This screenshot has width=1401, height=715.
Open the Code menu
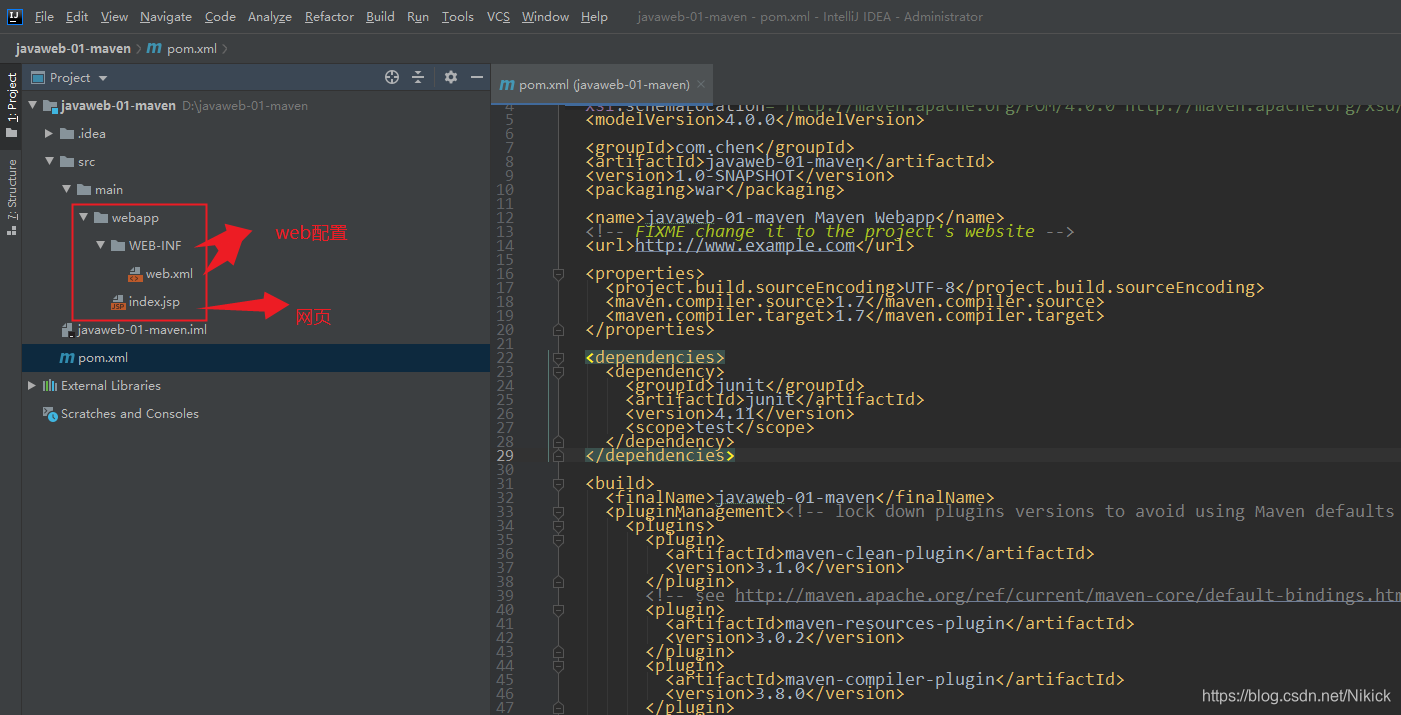[x=220, y=16]
